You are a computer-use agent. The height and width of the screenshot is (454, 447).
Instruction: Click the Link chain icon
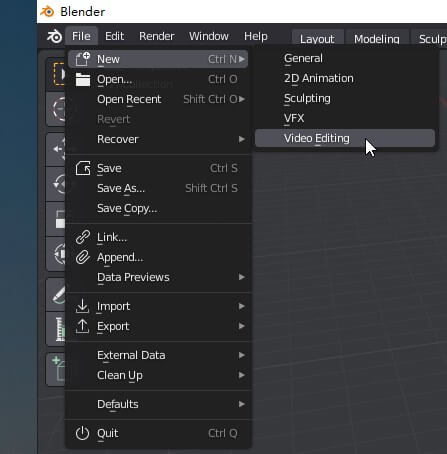coord(83,237)
